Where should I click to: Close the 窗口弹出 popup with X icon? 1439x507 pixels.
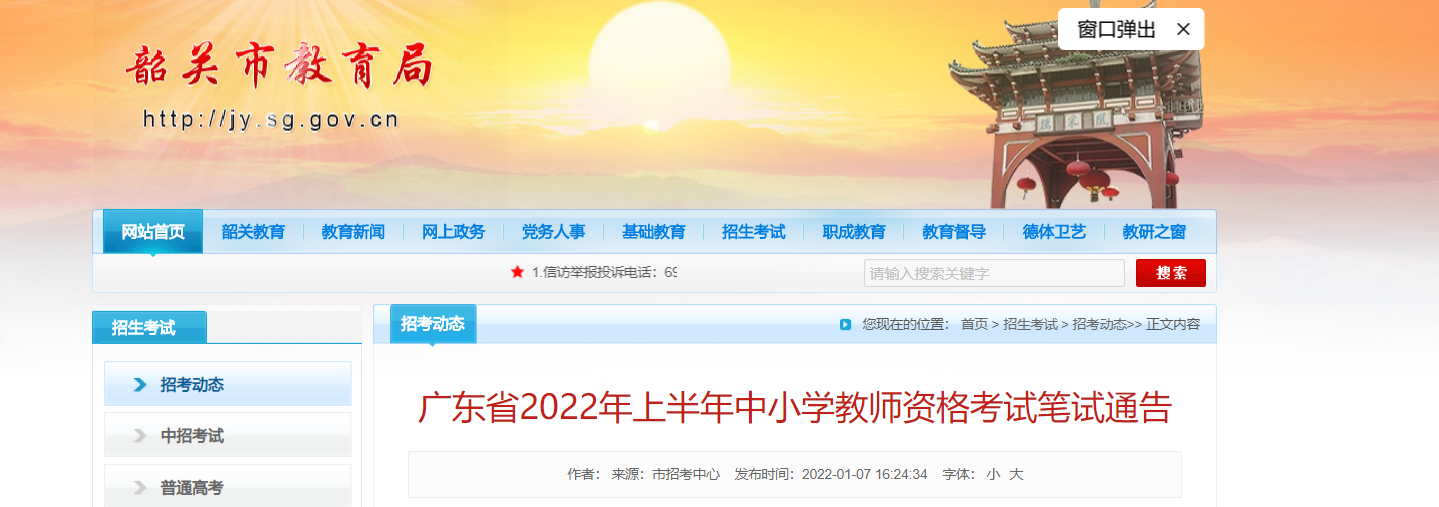pos(1183,29)
